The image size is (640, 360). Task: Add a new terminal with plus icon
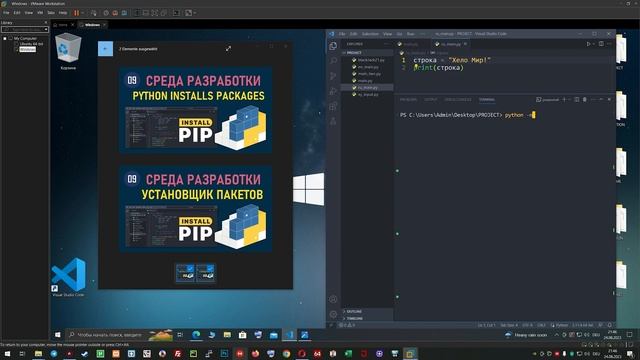(564, 100)
